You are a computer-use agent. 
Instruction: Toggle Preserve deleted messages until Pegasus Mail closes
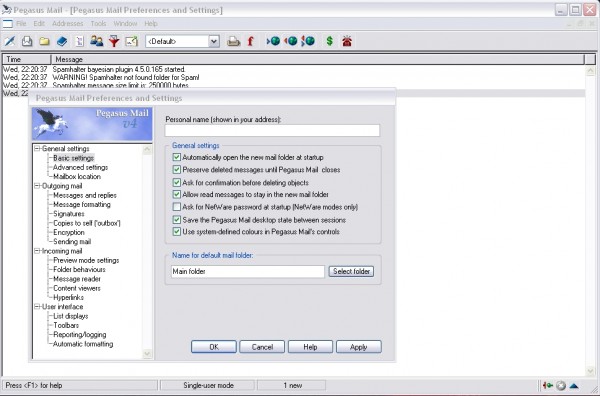(176, 169)
